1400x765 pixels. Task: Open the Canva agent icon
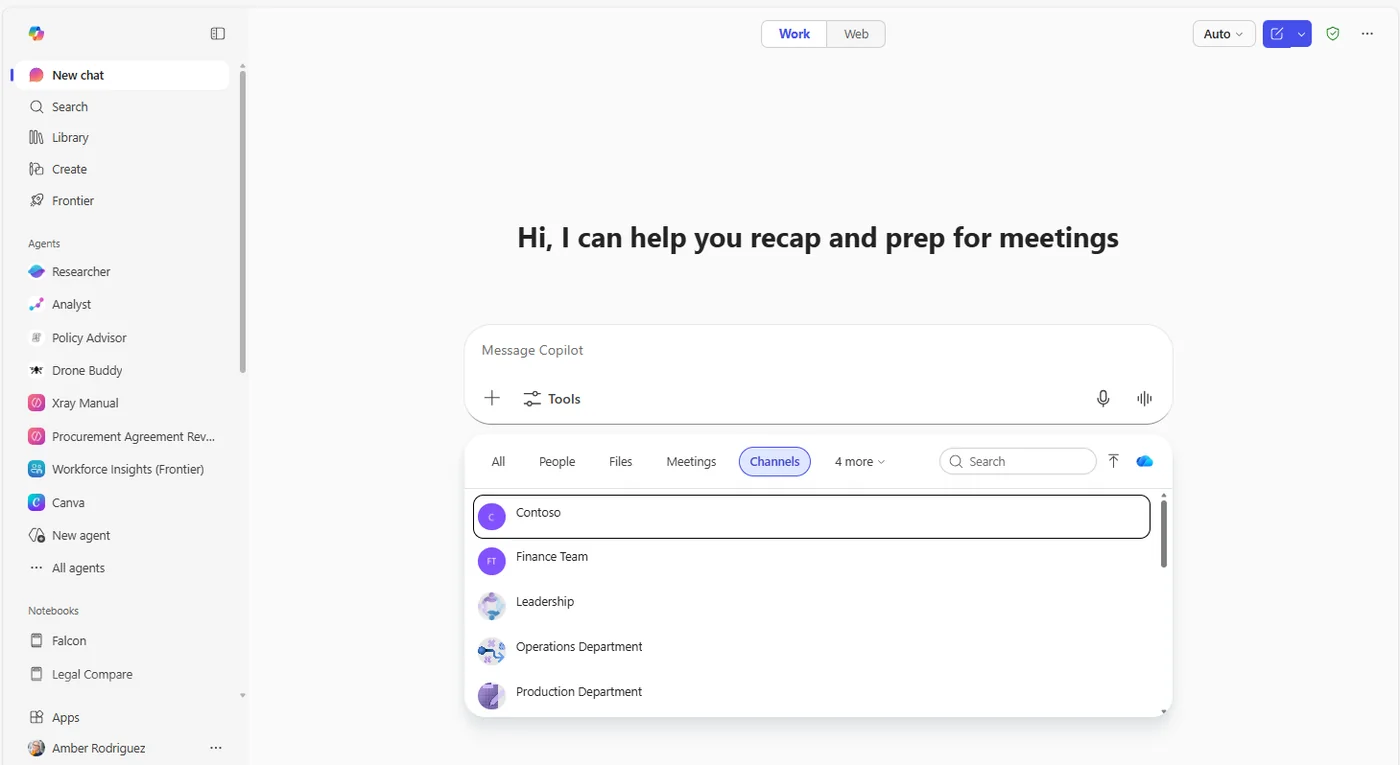click(x=37, y=503)
